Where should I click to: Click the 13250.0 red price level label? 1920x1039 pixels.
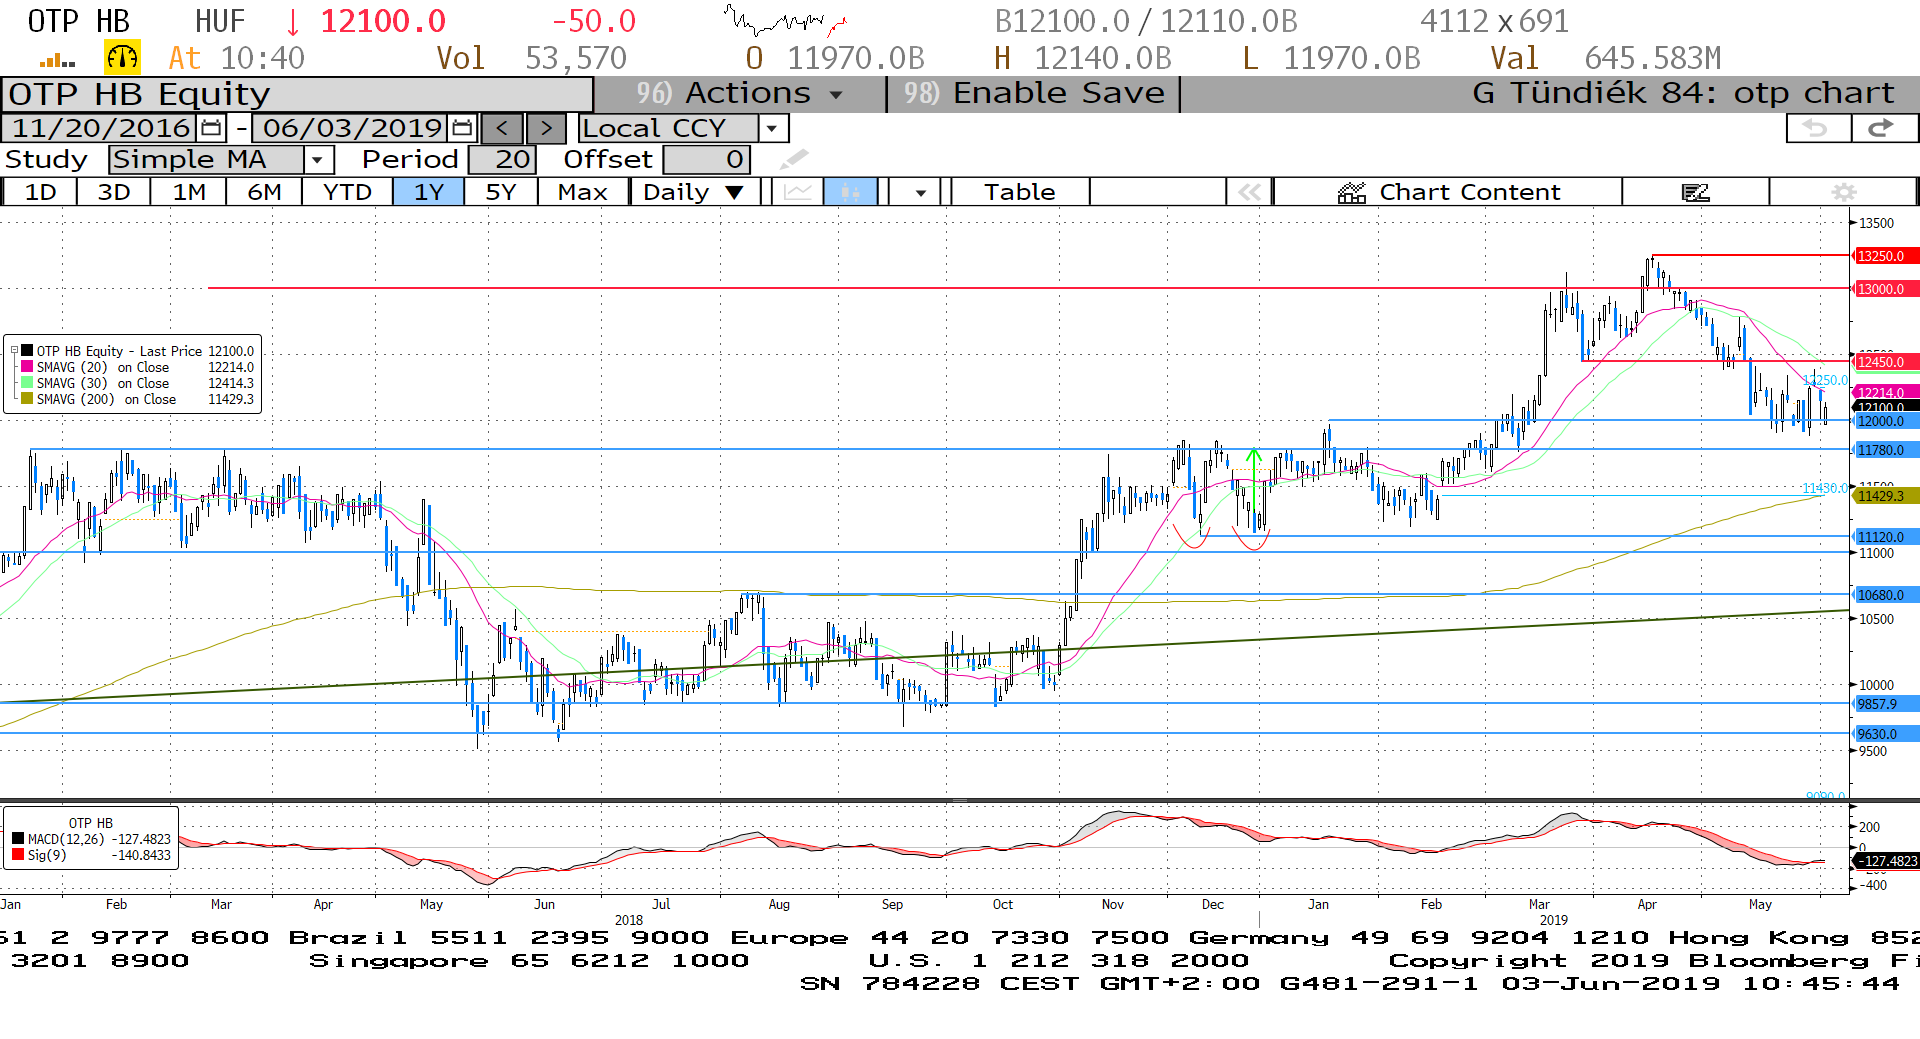click(1886, 256)
